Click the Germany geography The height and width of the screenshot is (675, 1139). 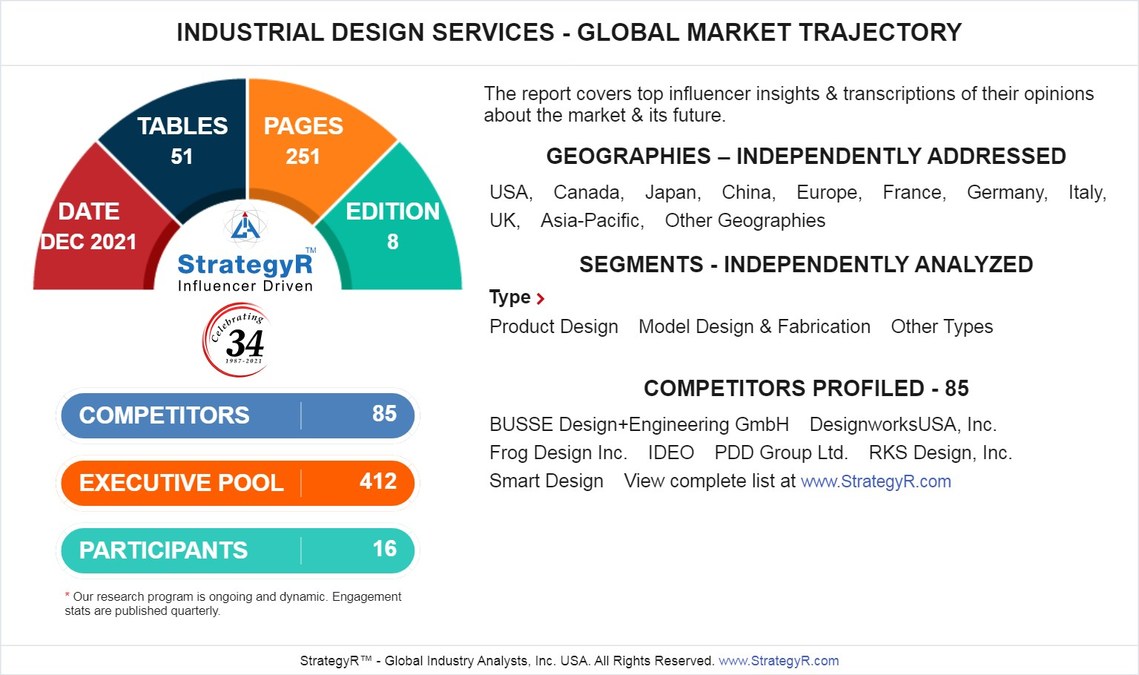tap(1007, 193)
